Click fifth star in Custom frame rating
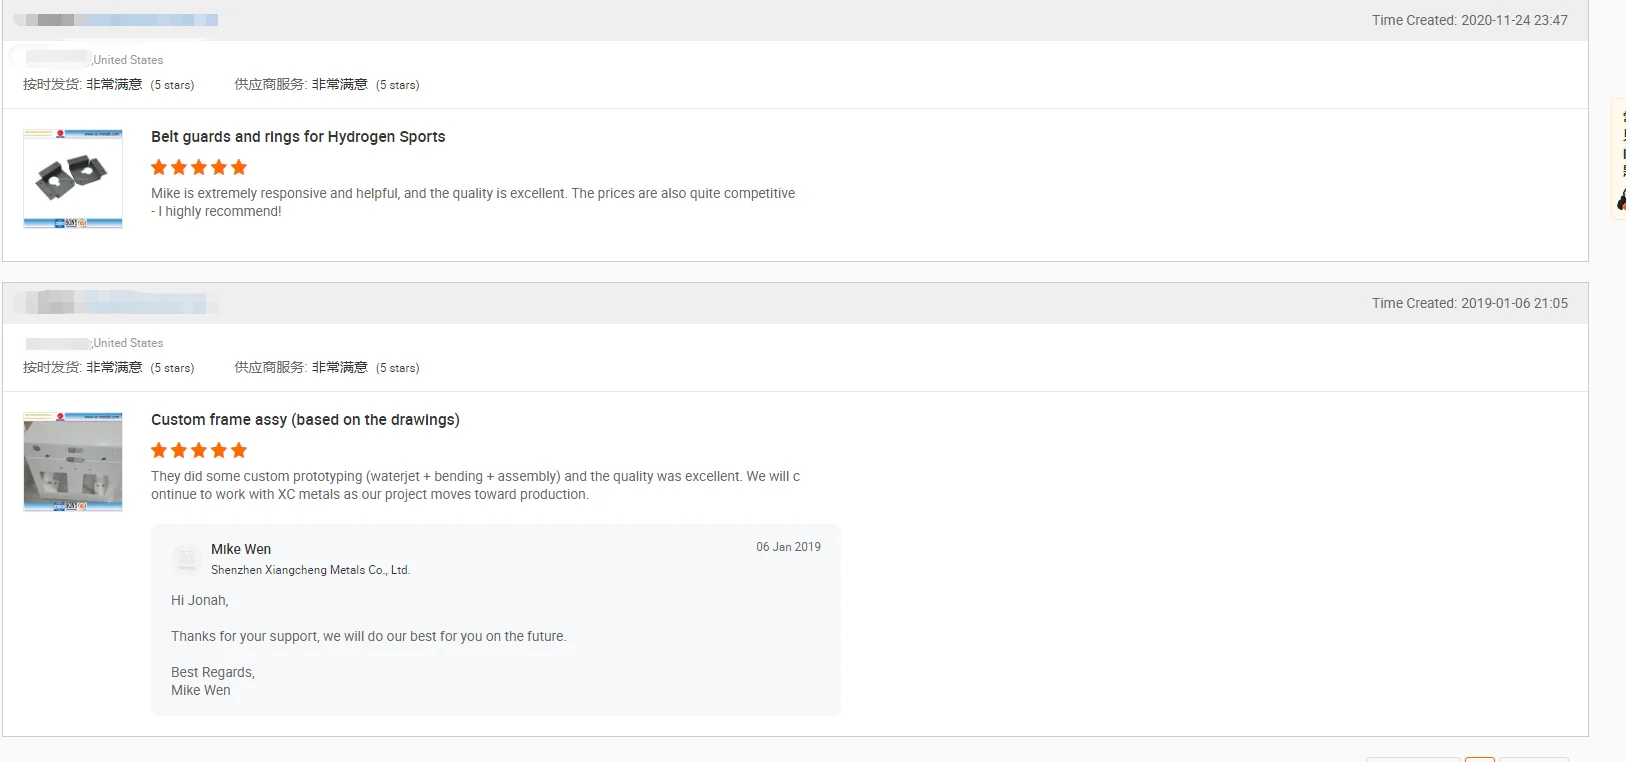This screenshot has height=762, width=1626. coord(239,450)
